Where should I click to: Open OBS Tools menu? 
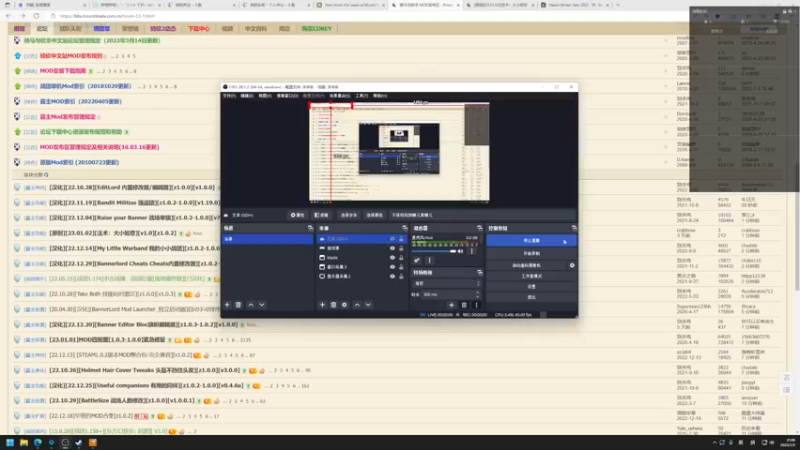(x=361, y=95)
